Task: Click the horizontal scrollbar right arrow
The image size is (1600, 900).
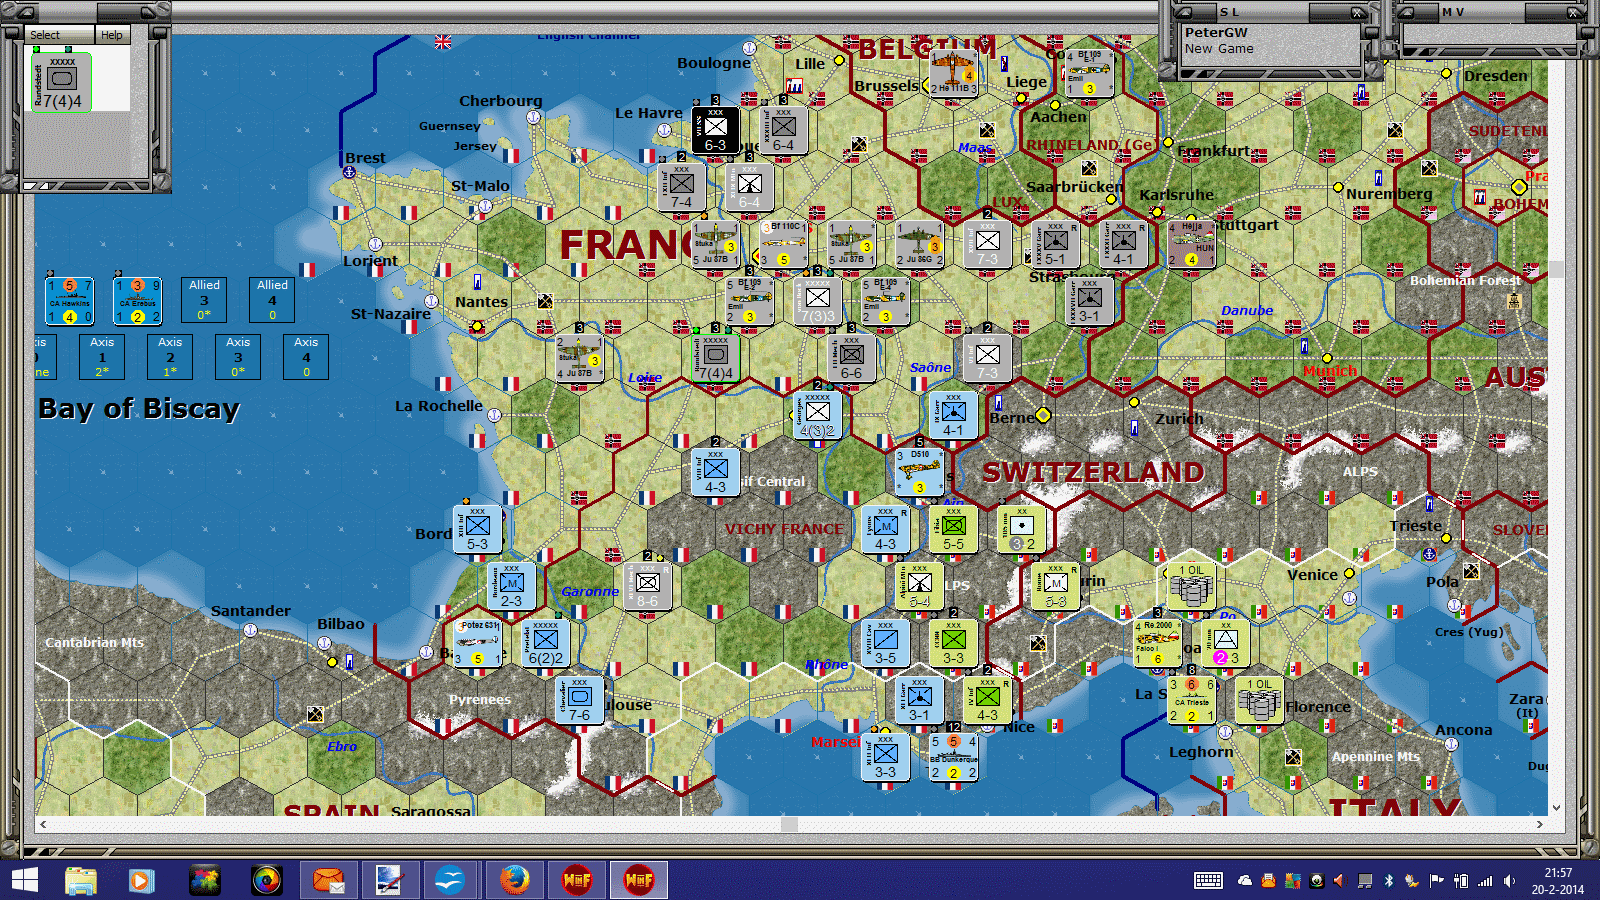Action: tap(1540, 824)
